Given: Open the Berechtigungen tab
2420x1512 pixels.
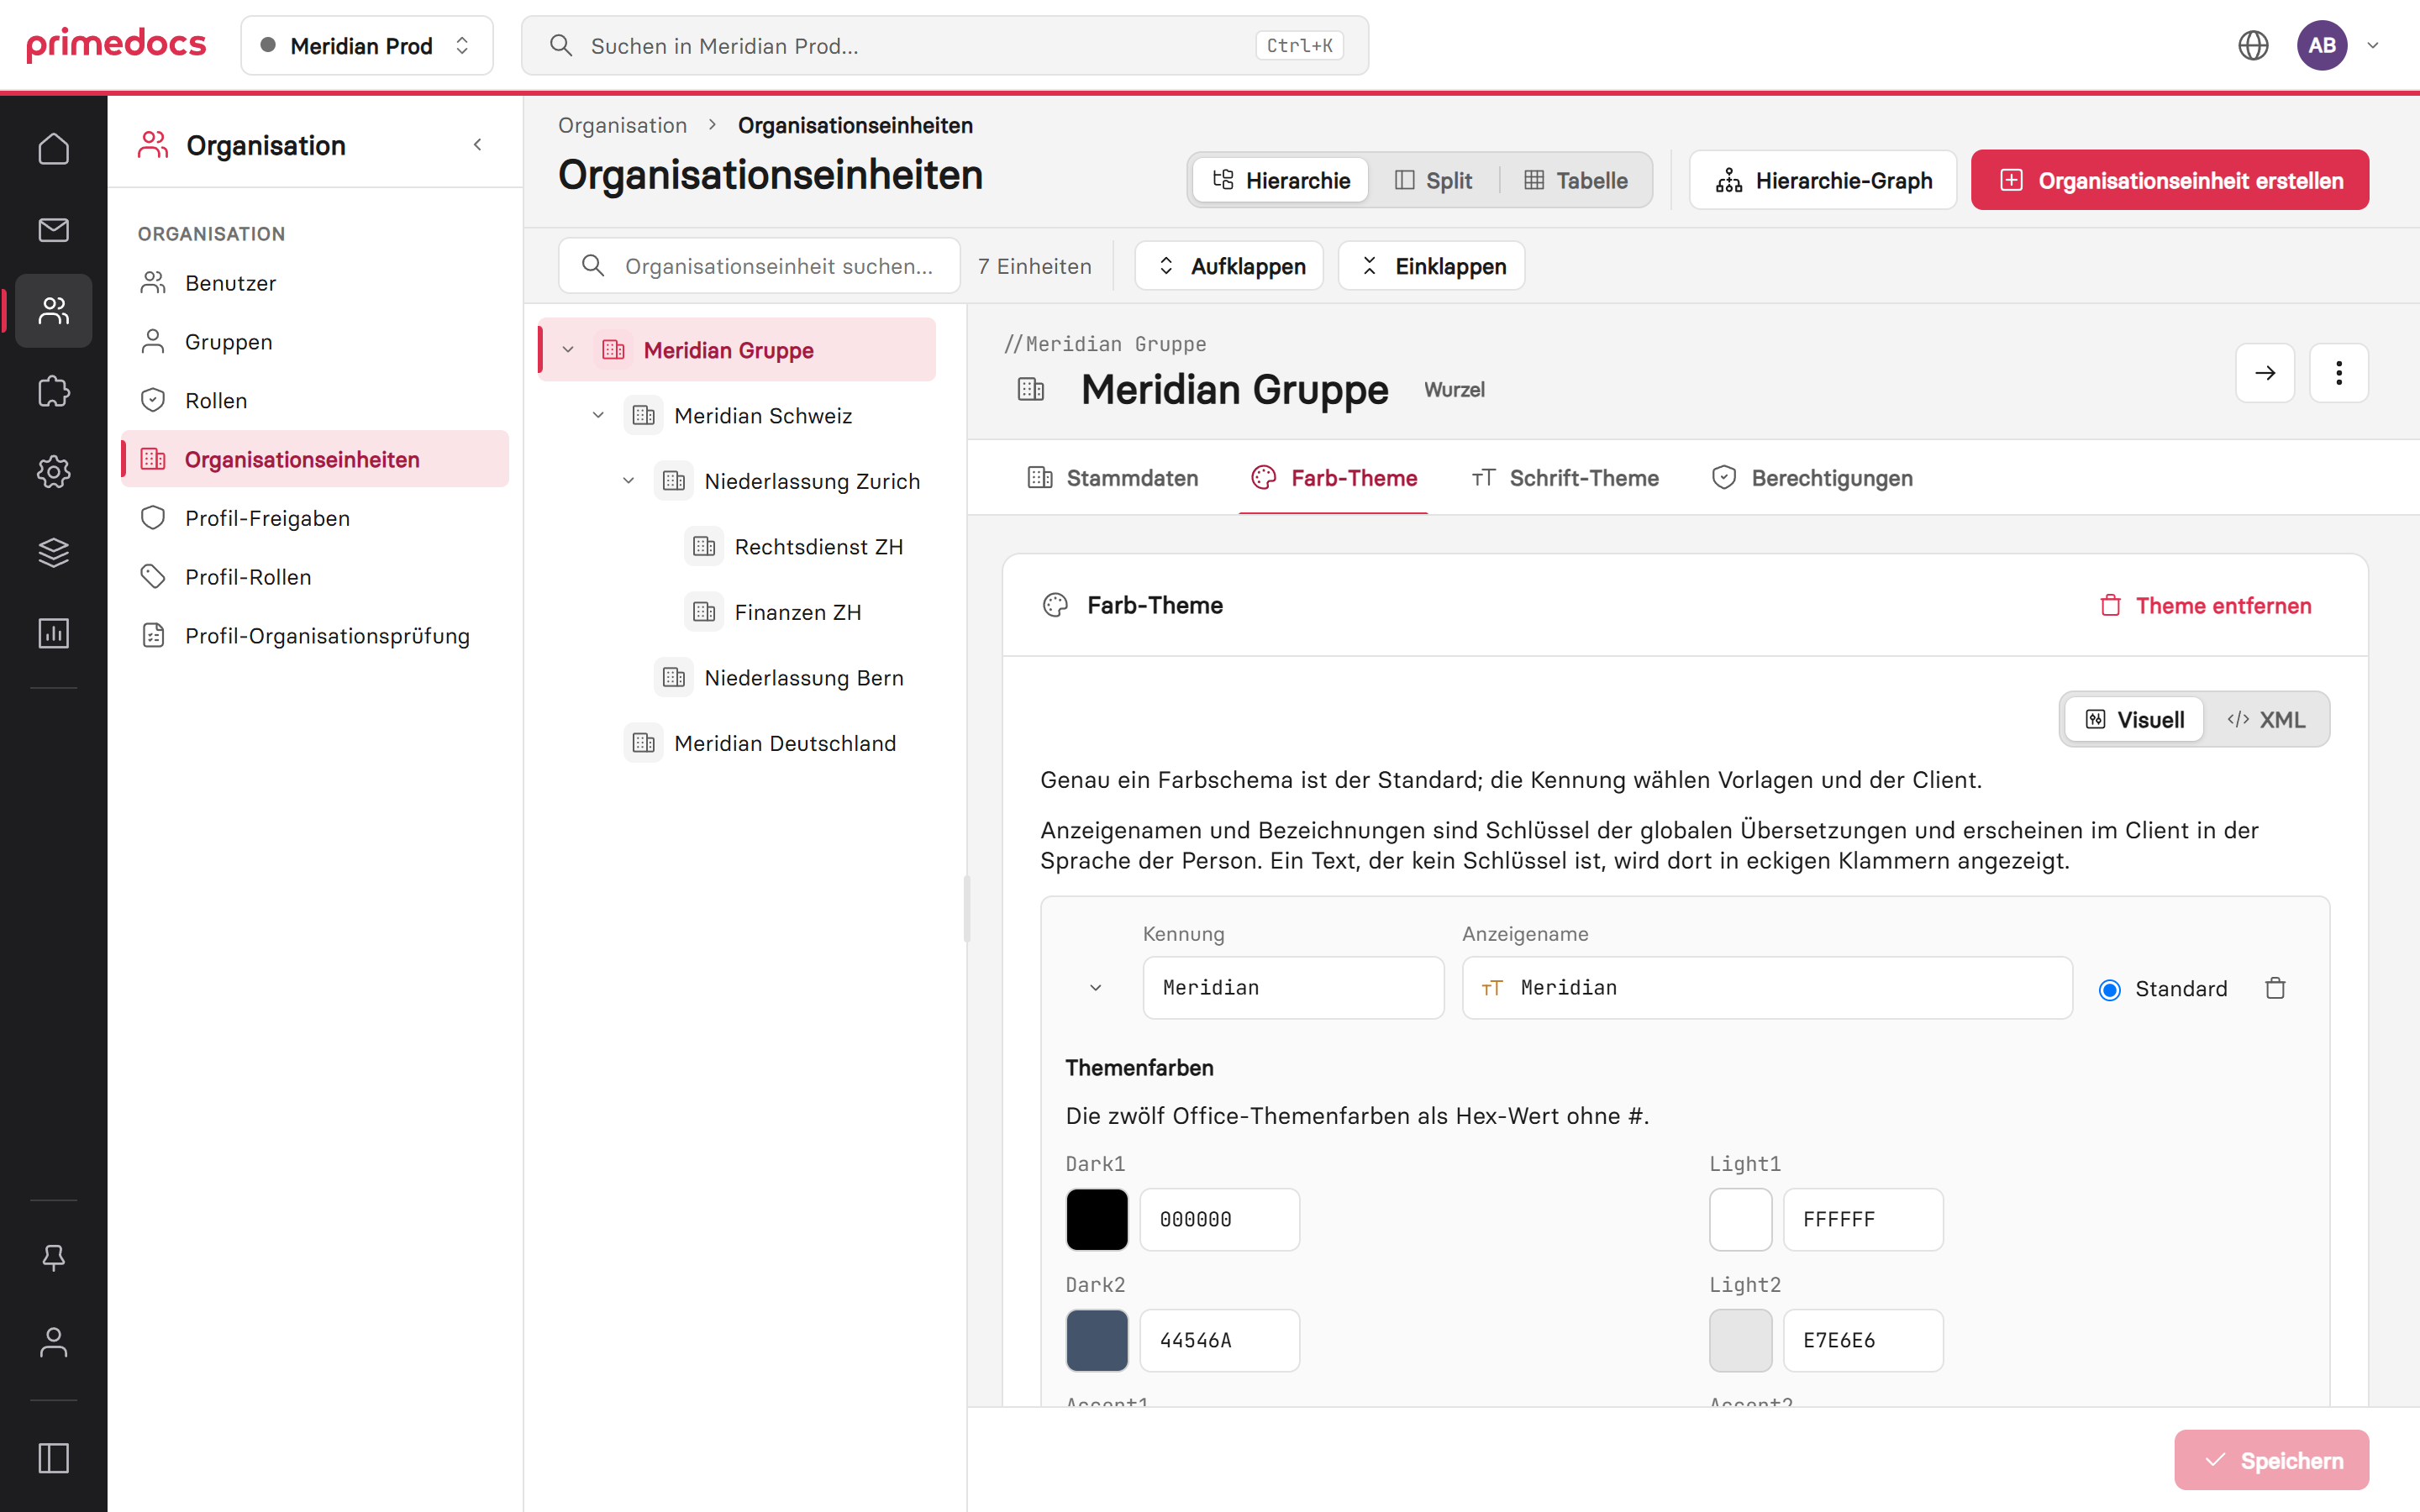Looking at the screenshot, I should coord(1812,478).
